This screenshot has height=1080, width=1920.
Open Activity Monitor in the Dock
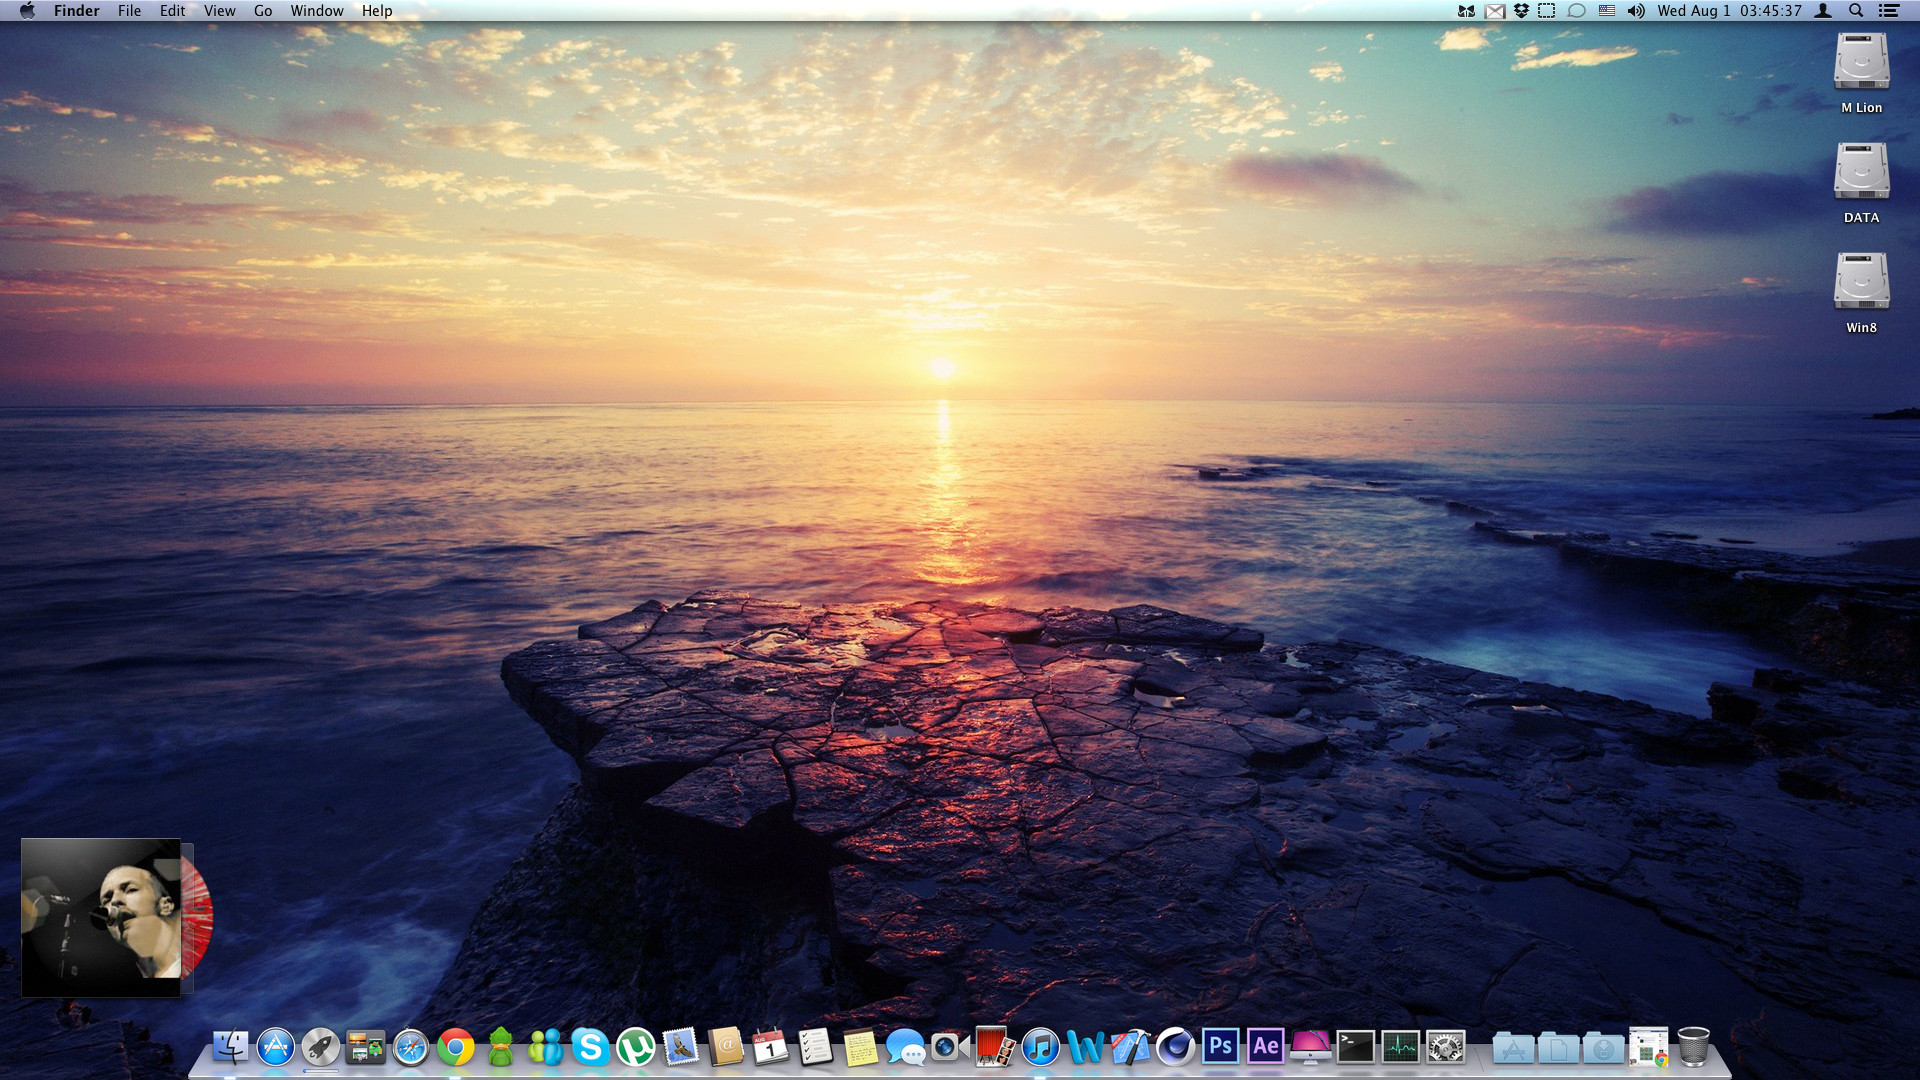tap(1400, 1047)
